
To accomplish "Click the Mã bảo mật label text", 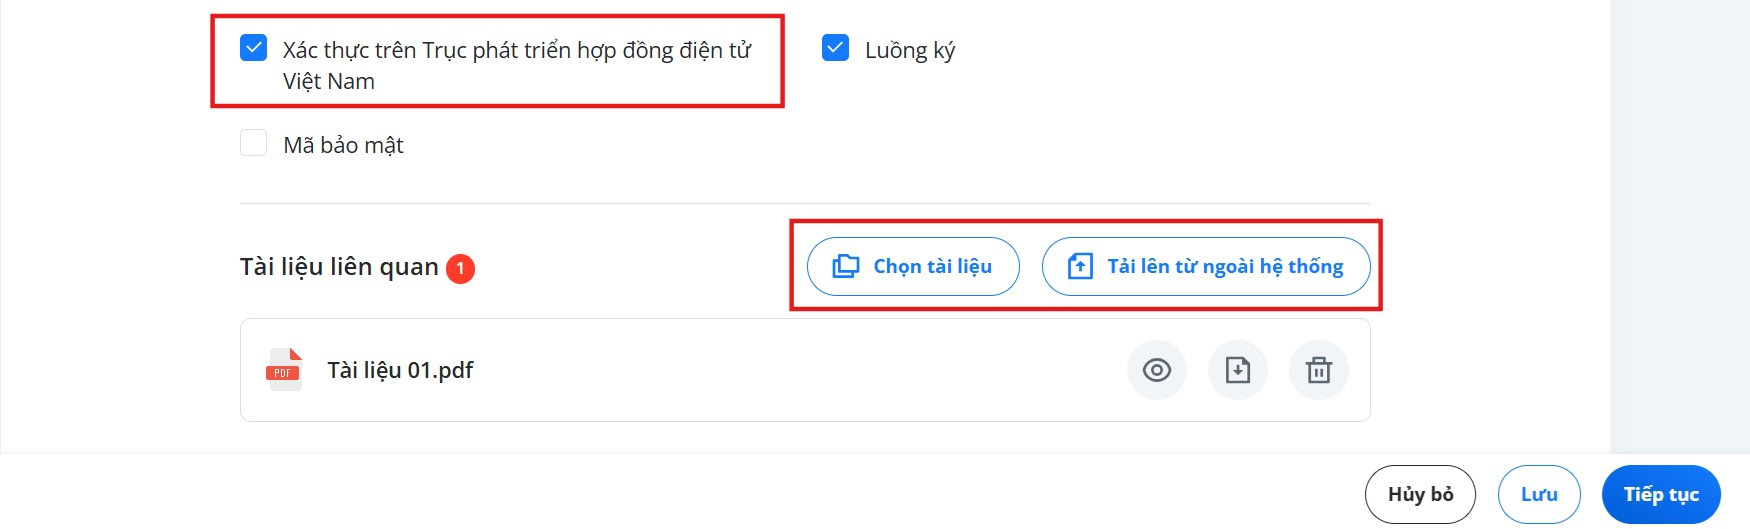I will pyautogui.click(x=343, y=145).
